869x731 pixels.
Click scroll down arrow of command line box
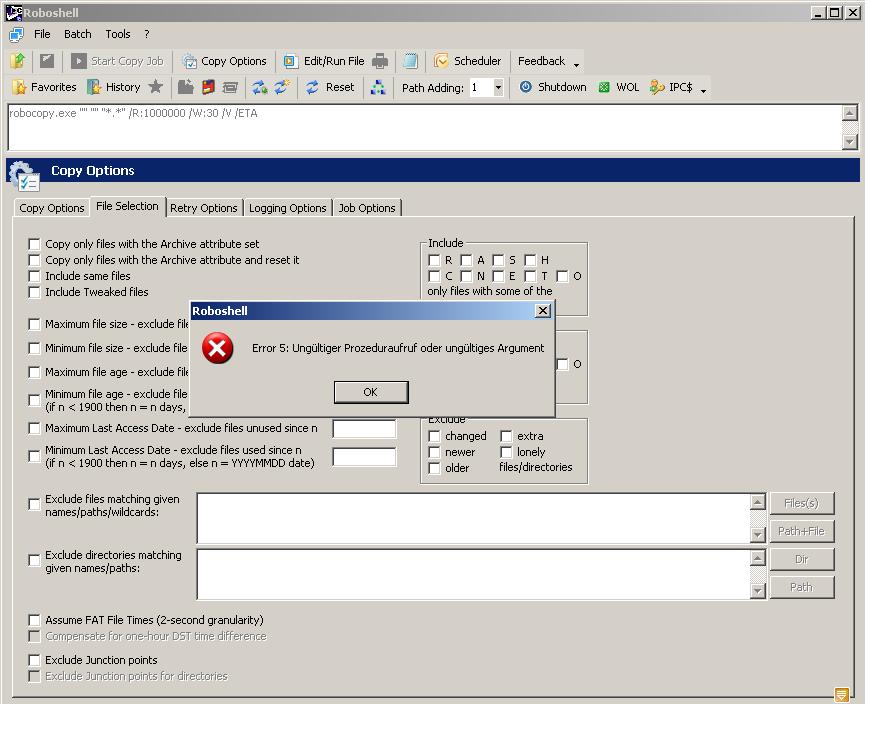coord(850,142)
